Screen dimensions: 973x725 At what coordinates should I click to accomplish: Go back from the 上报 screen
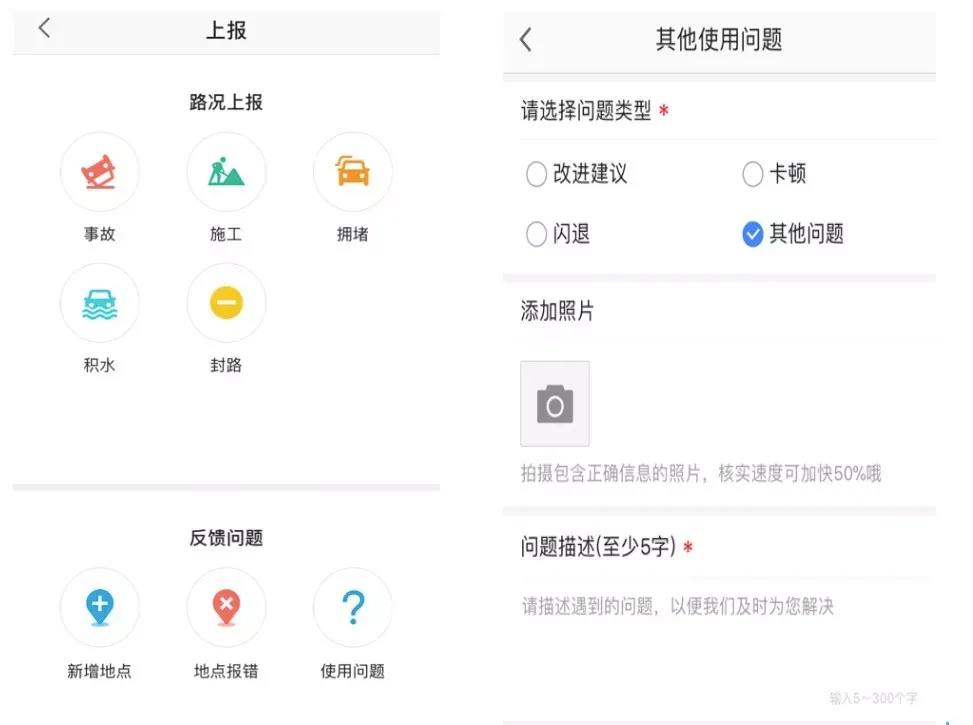[x=44, y=28]
